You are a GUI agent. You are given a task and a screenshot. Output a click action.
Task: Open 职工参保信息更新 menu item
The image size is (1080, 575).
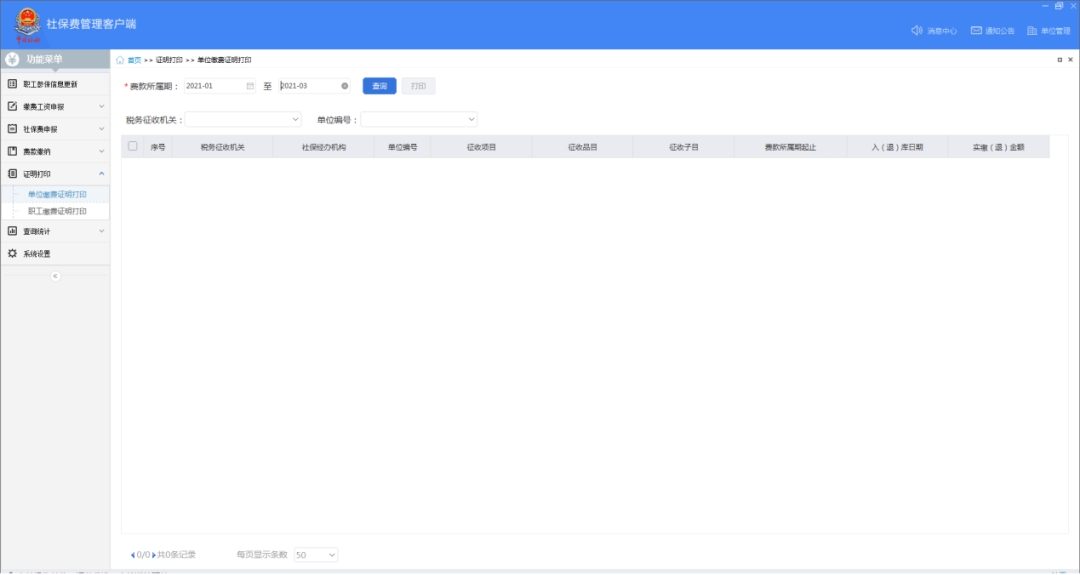(55, 84)
